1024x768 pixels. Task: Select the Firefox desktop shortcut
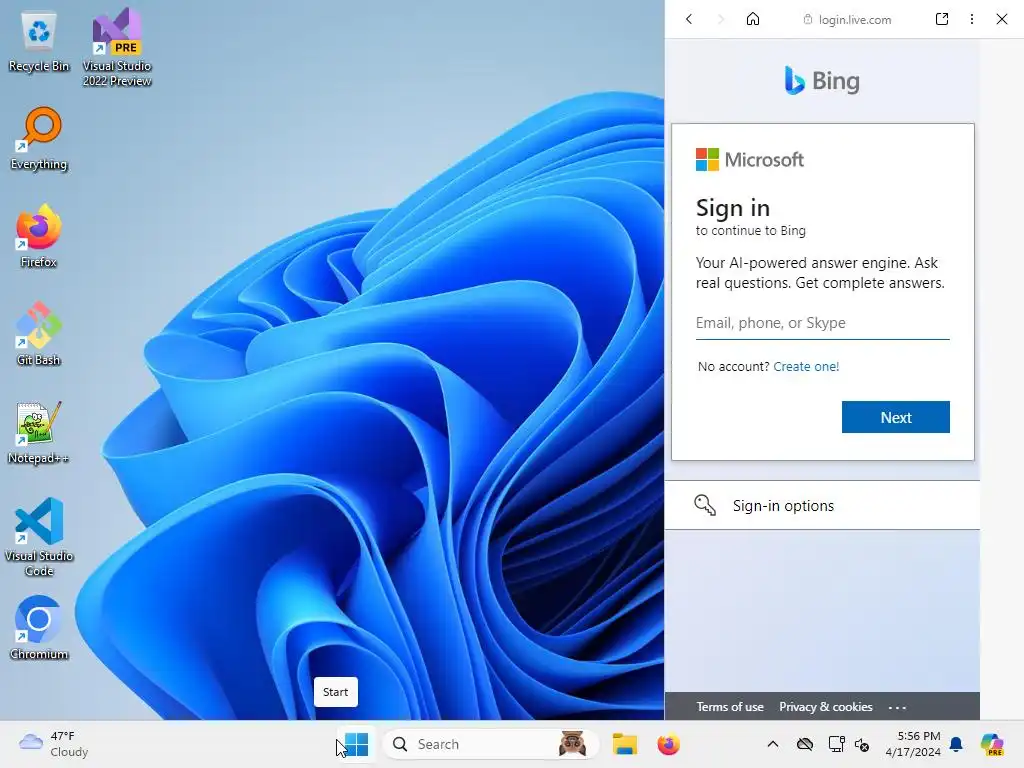coord(39,236)
